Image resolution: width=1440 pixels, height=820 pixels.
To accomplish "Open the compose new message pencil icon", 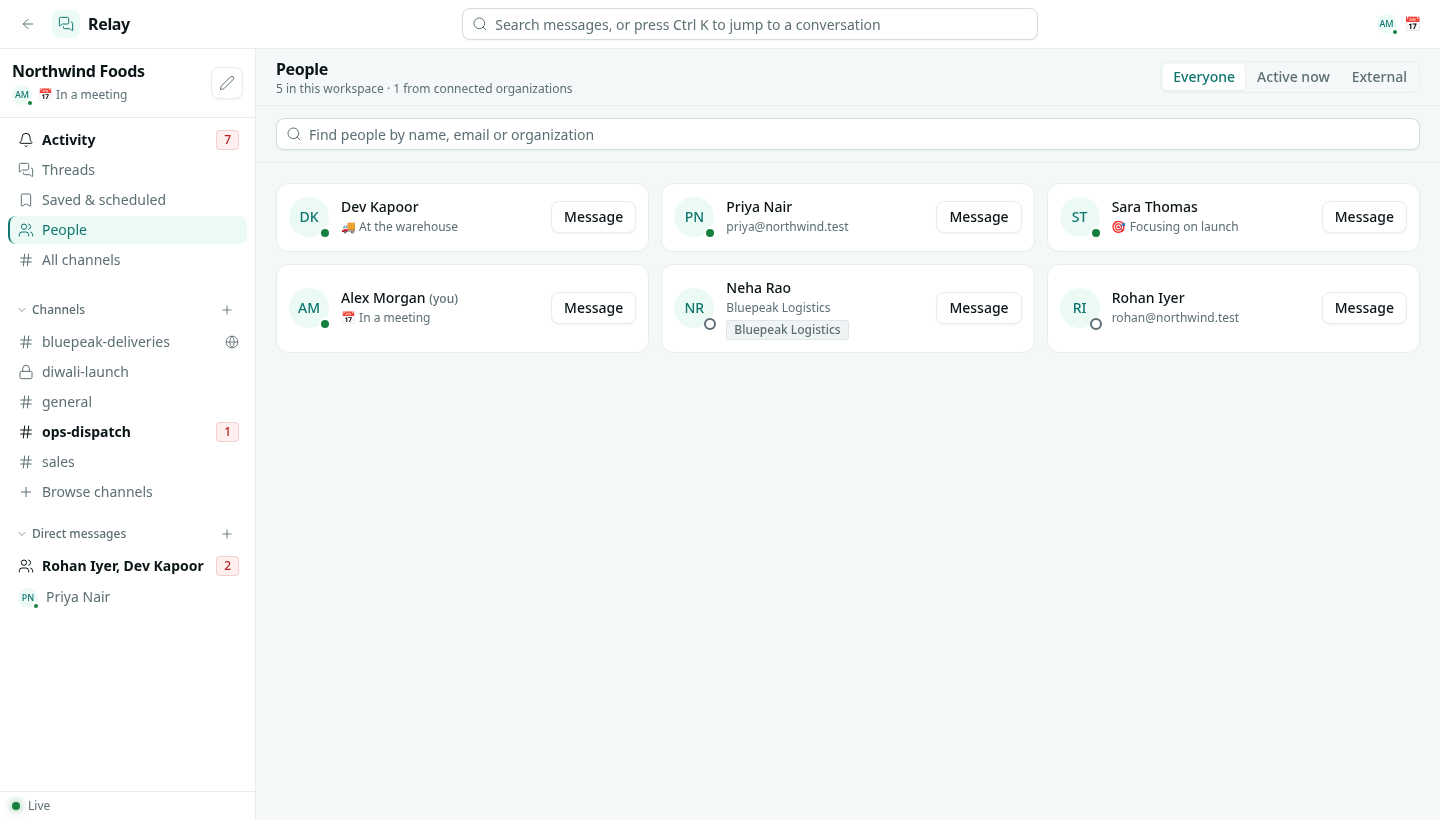I will click(x=227, y=82).
